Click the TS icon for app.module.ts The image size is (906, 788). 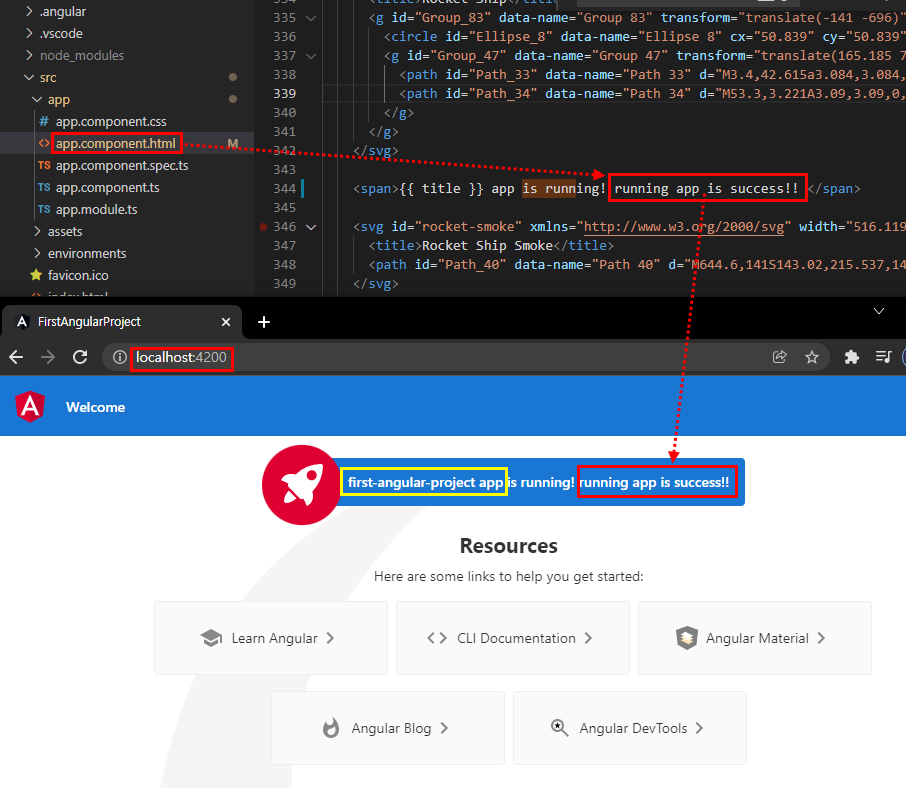pos(44,209)
